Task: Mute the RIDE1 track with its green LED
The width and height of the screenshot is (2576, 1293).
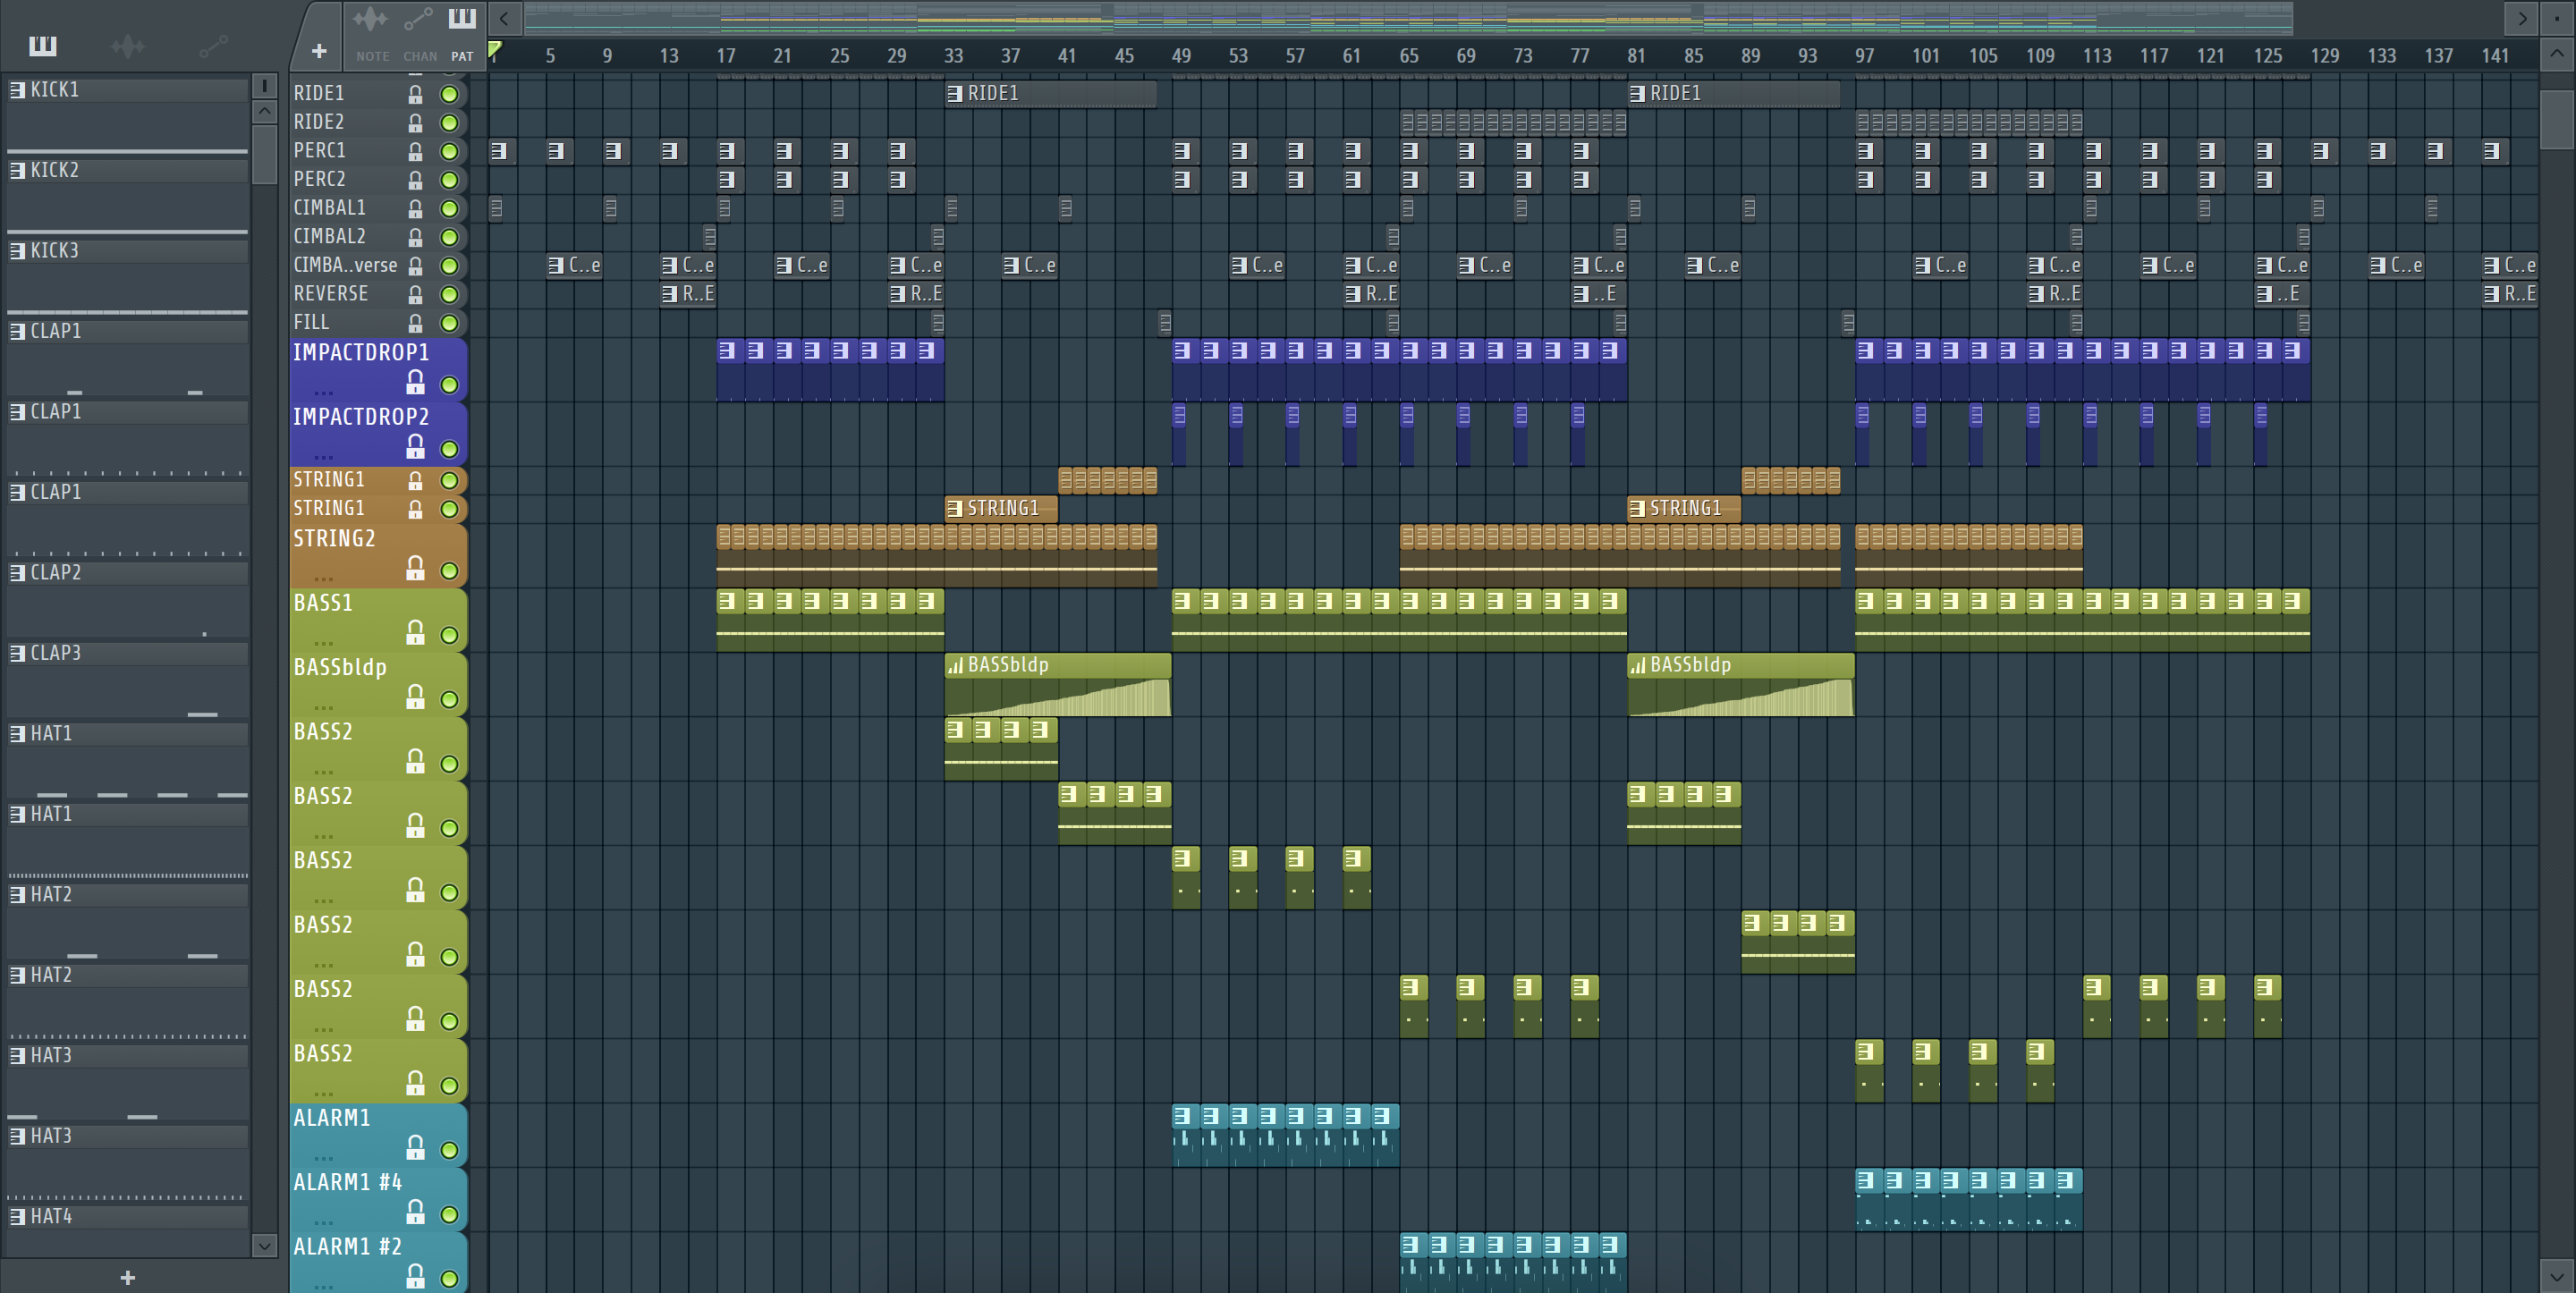Action: 450,94
